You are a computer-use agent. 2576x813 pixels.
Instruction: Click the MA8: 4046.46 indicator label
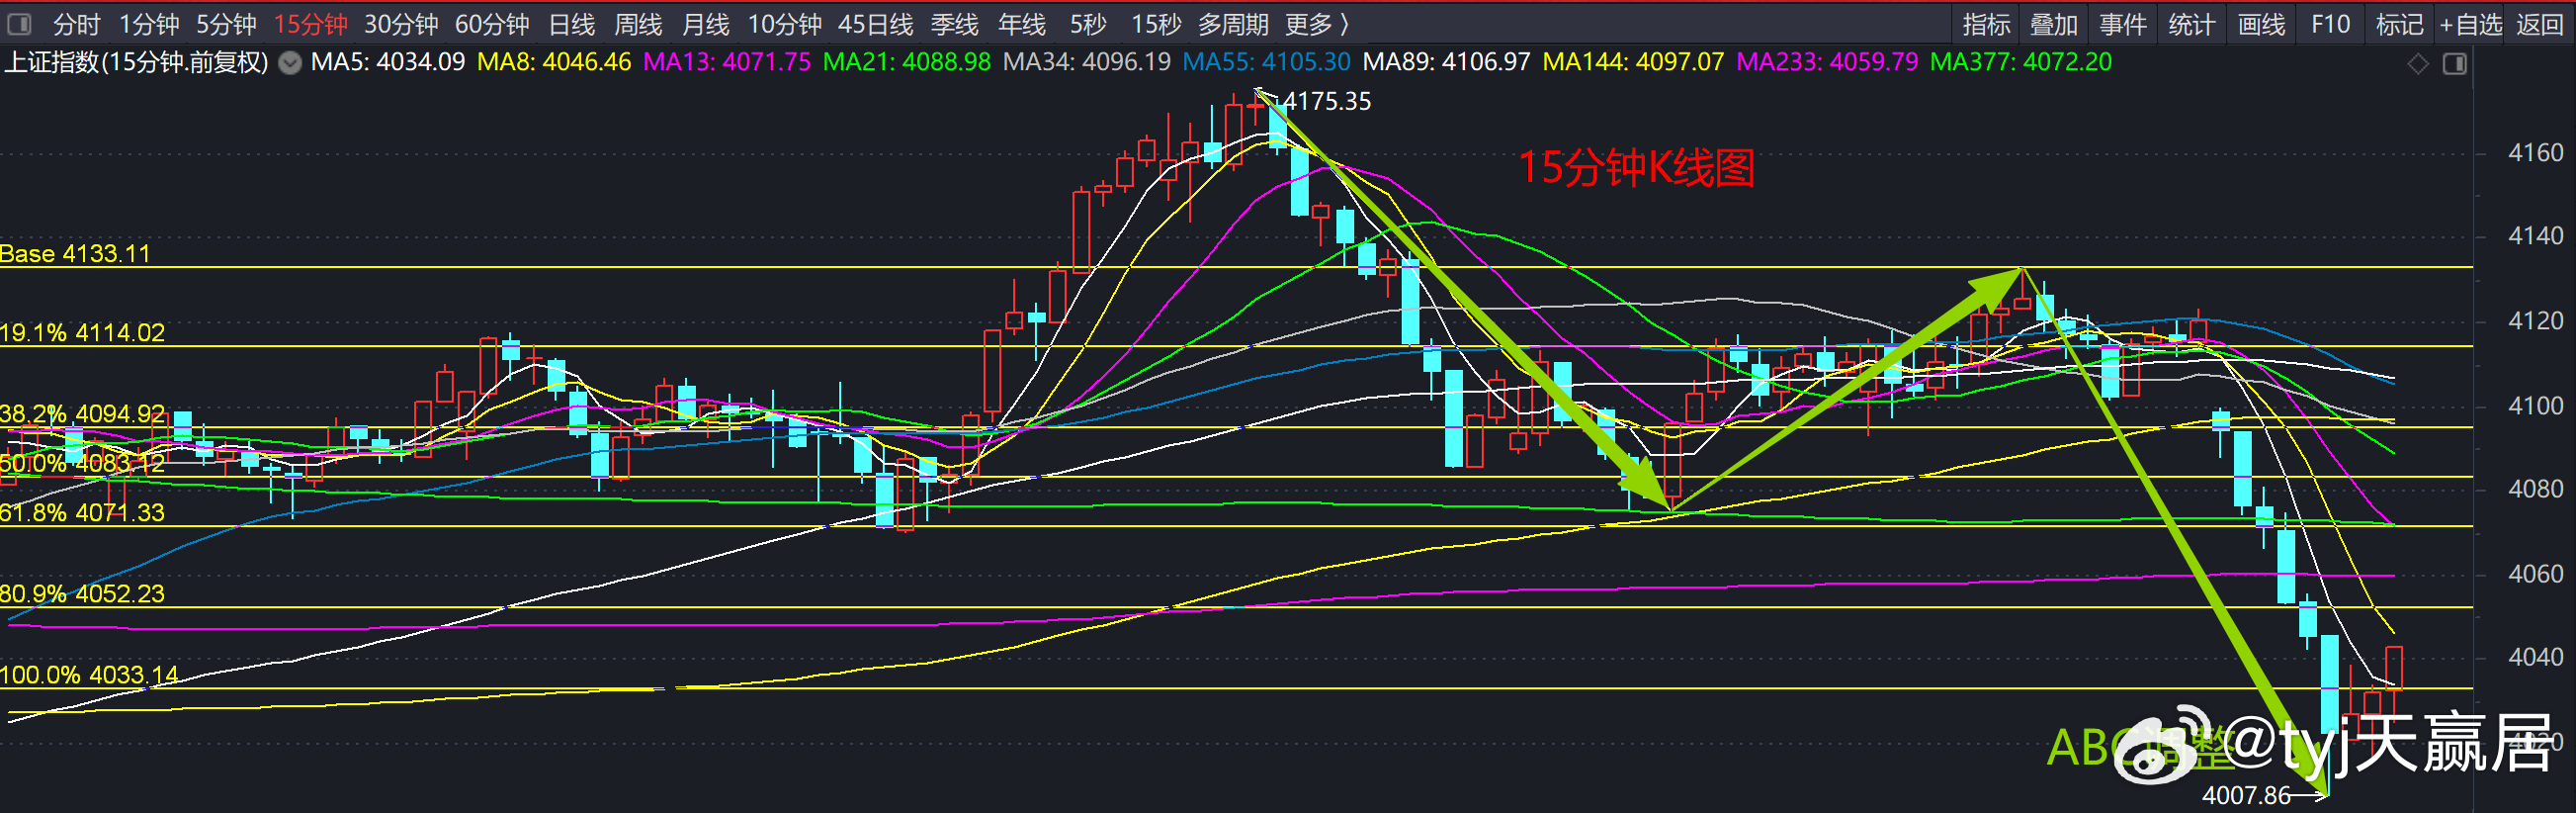(x=554, y=62)
